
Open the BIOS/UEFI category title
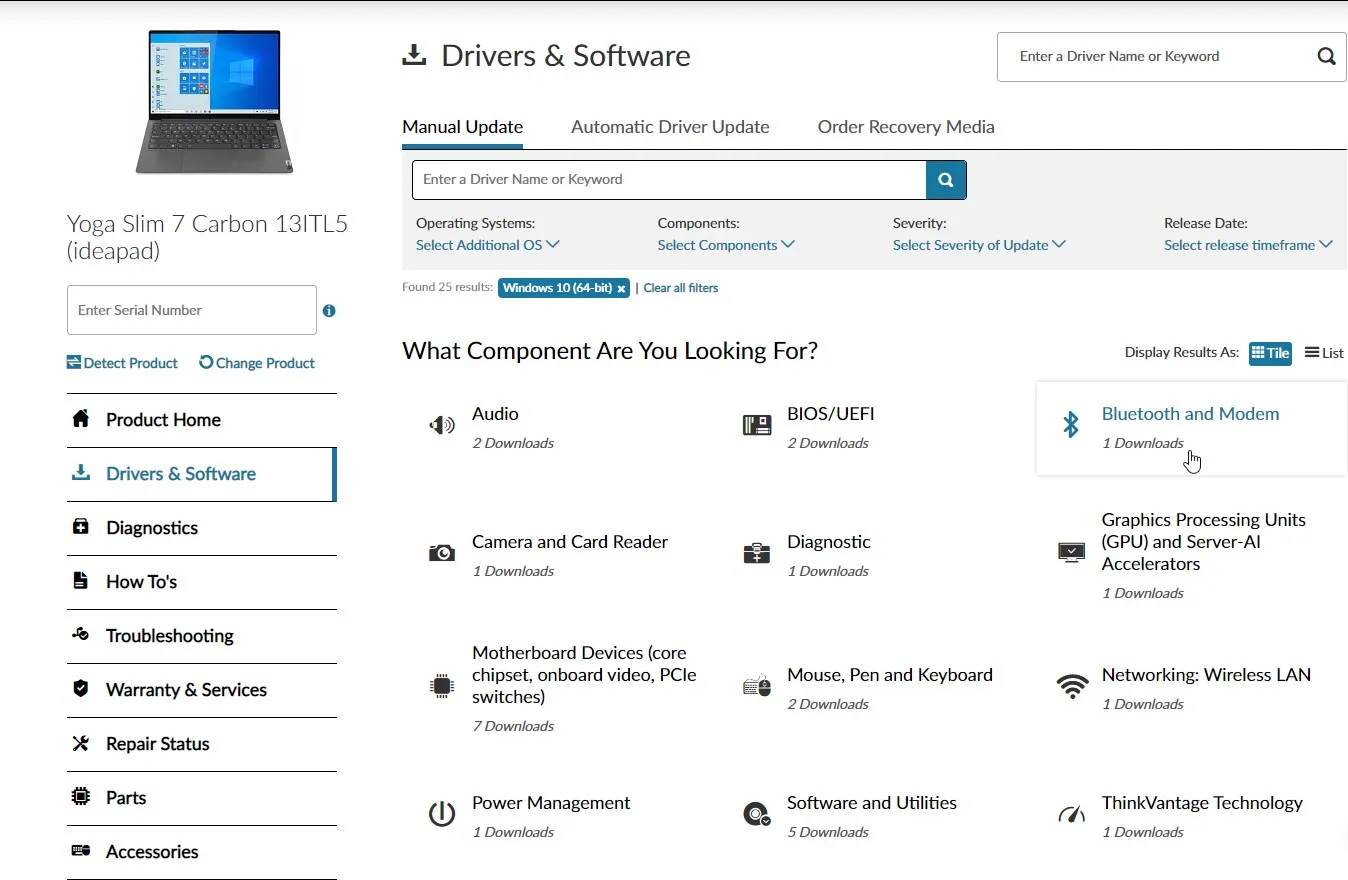pyautogui.click(x=831, y=414)
